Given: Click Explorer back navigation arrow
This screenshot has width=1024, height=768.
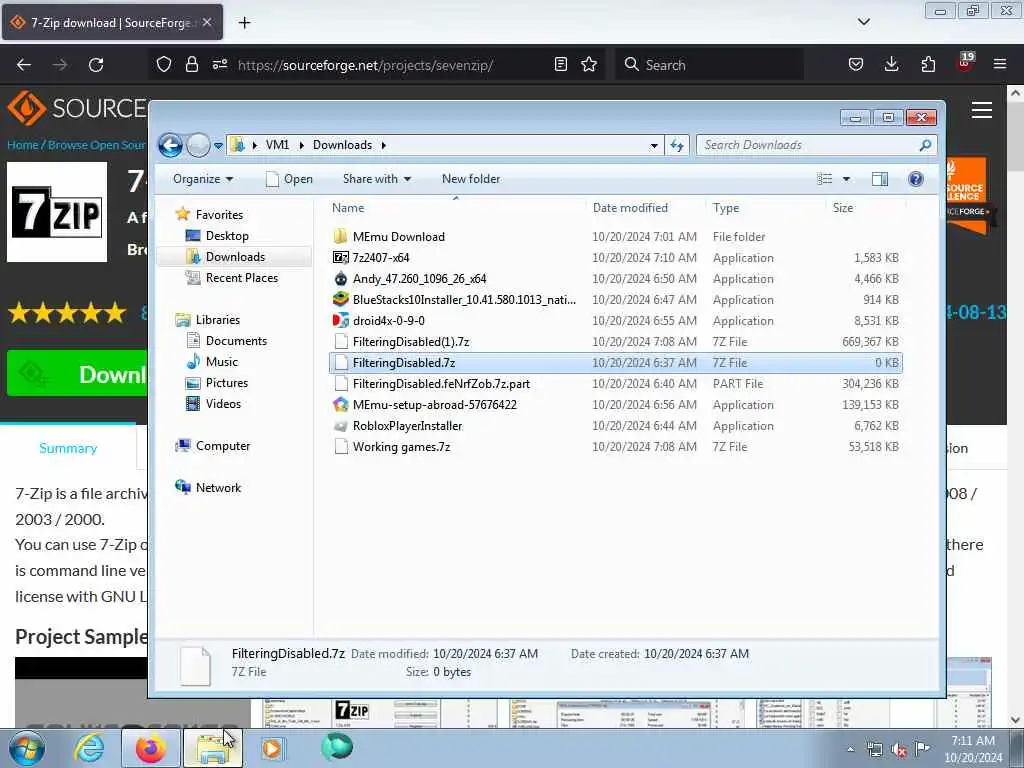Looking at the screenshot, I should pos(170,145).
